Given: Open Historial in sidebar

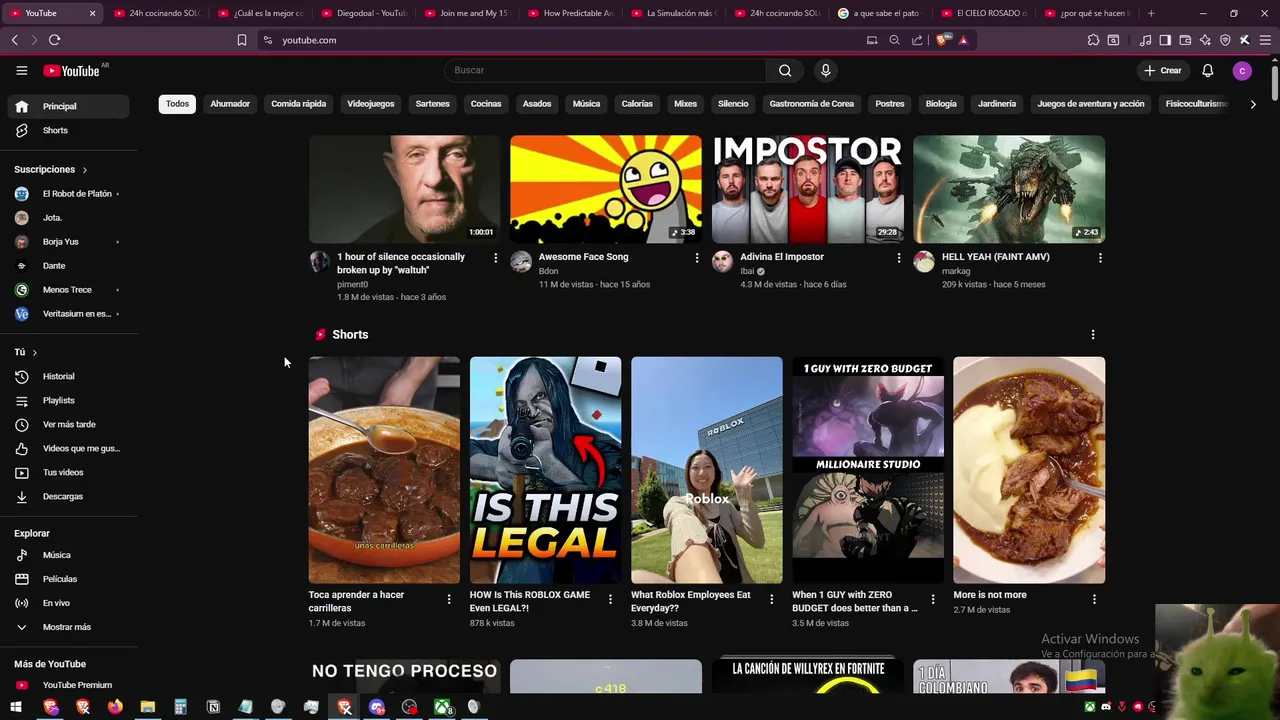Looking at the screenshot, I should (68, 376).
